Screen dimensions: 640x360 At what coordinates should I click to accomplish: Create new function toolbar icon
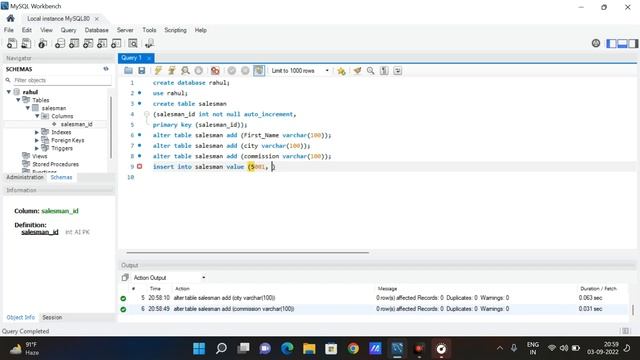[x=116, y=43]
